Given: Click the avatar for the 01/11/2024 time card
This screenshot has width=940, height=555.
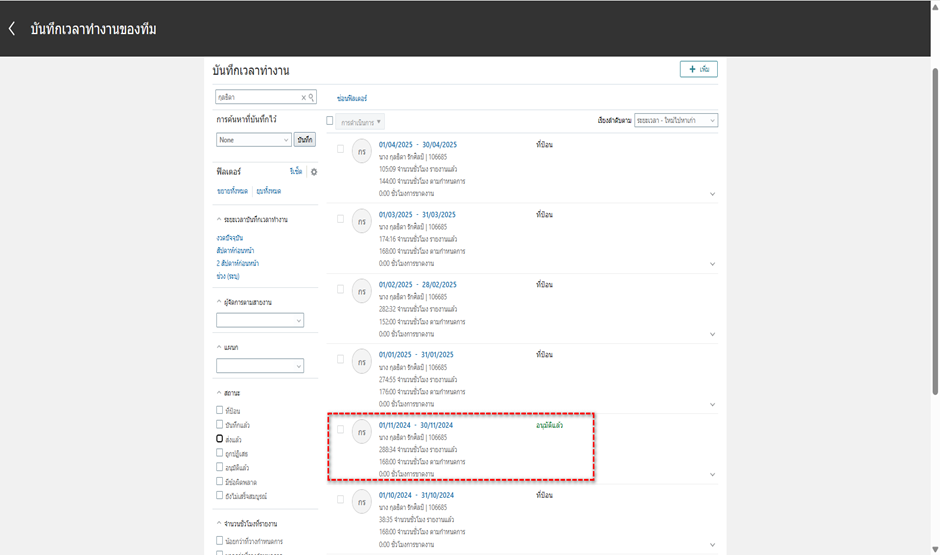Looking at the screenshot, I should click(x=361, y=430).
